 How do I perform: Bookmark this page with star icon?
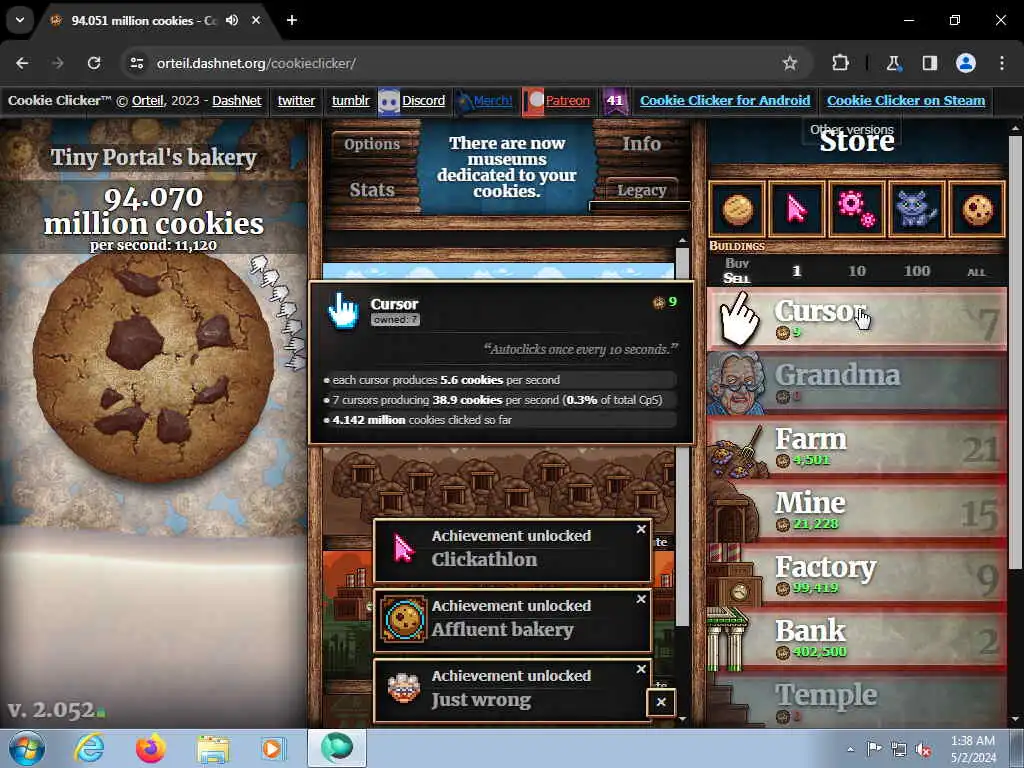tap(790, 63)
